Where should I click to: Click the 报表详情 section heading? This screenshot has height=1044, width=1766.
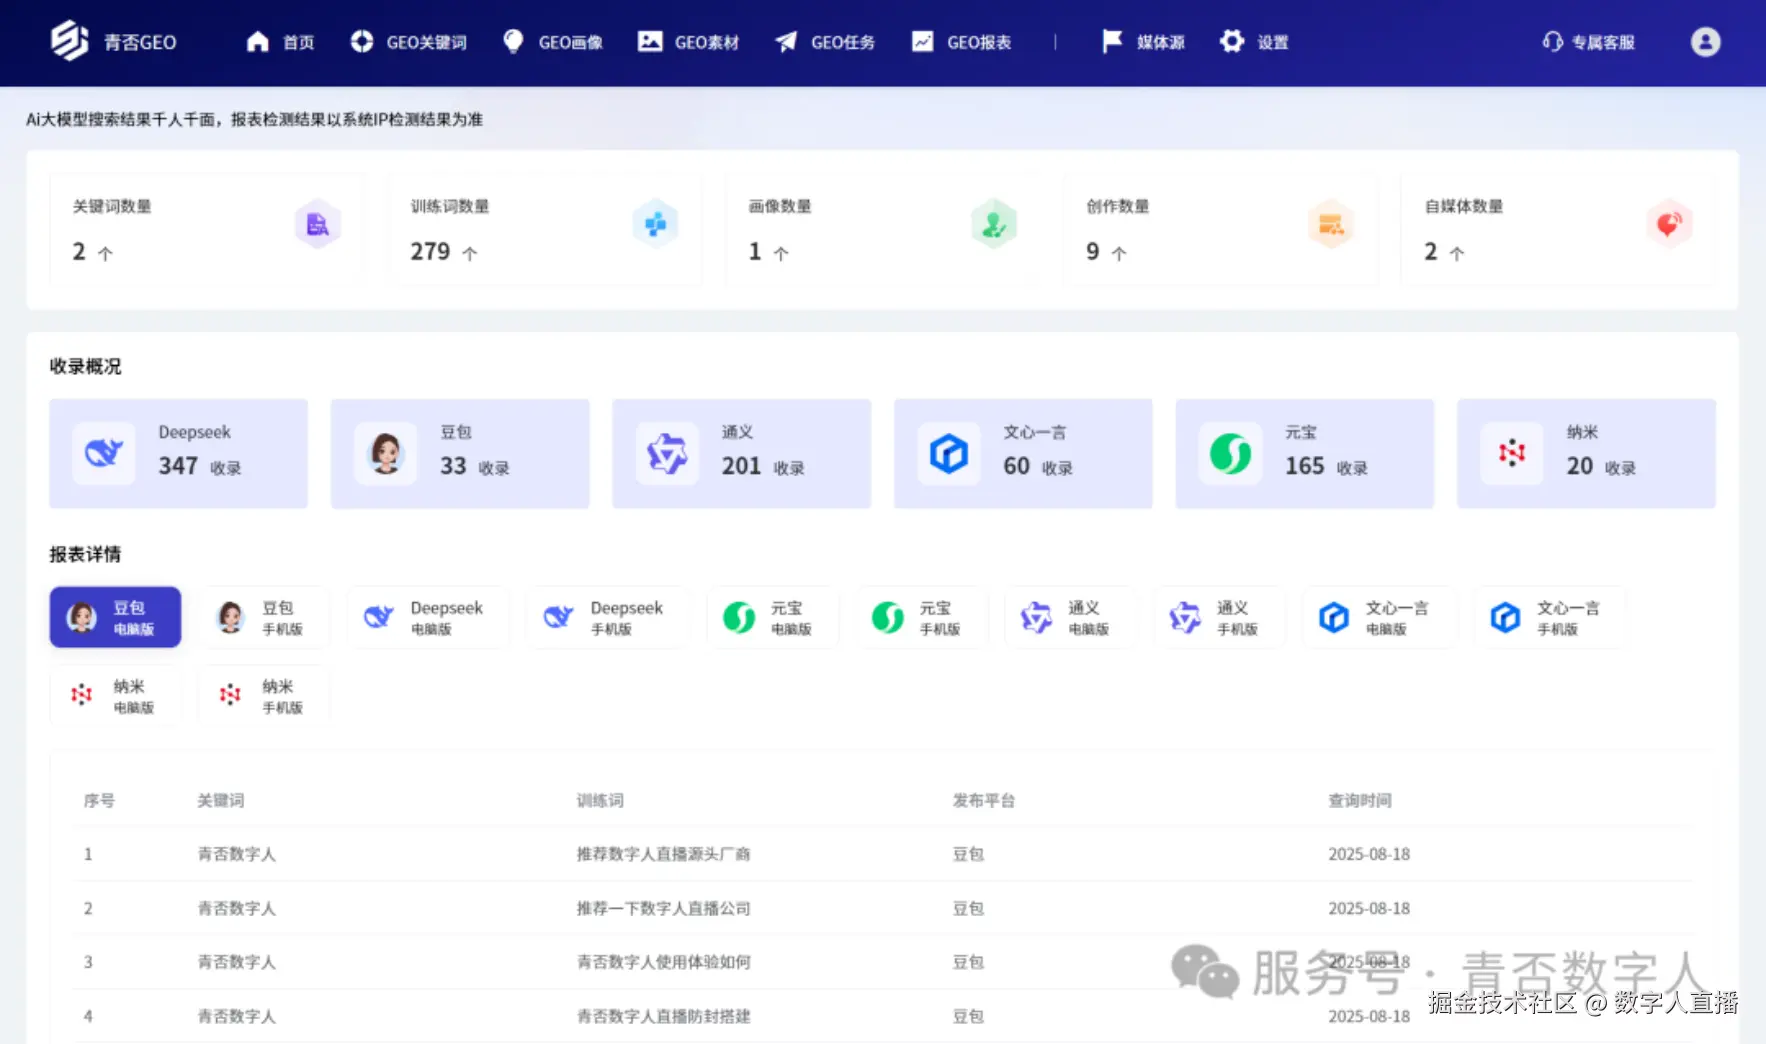point(86,554)
